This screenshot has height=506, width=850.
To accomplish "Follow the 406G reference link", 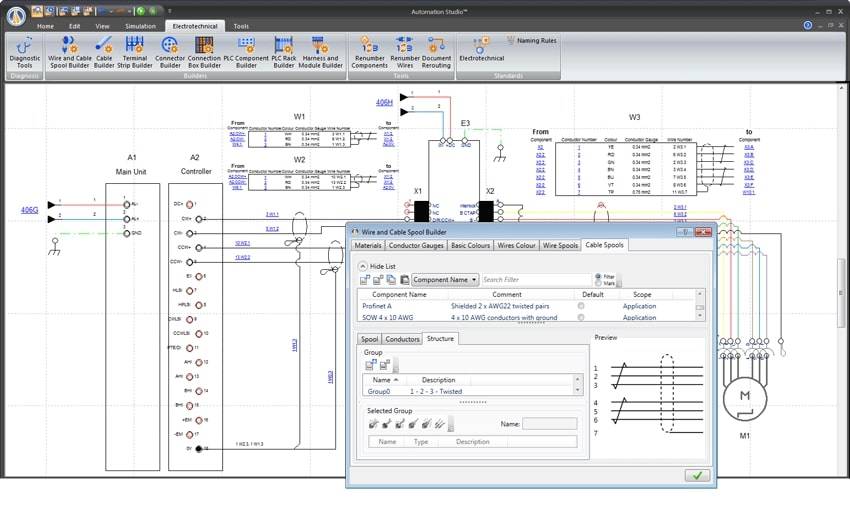I will [x=29, y=210].
